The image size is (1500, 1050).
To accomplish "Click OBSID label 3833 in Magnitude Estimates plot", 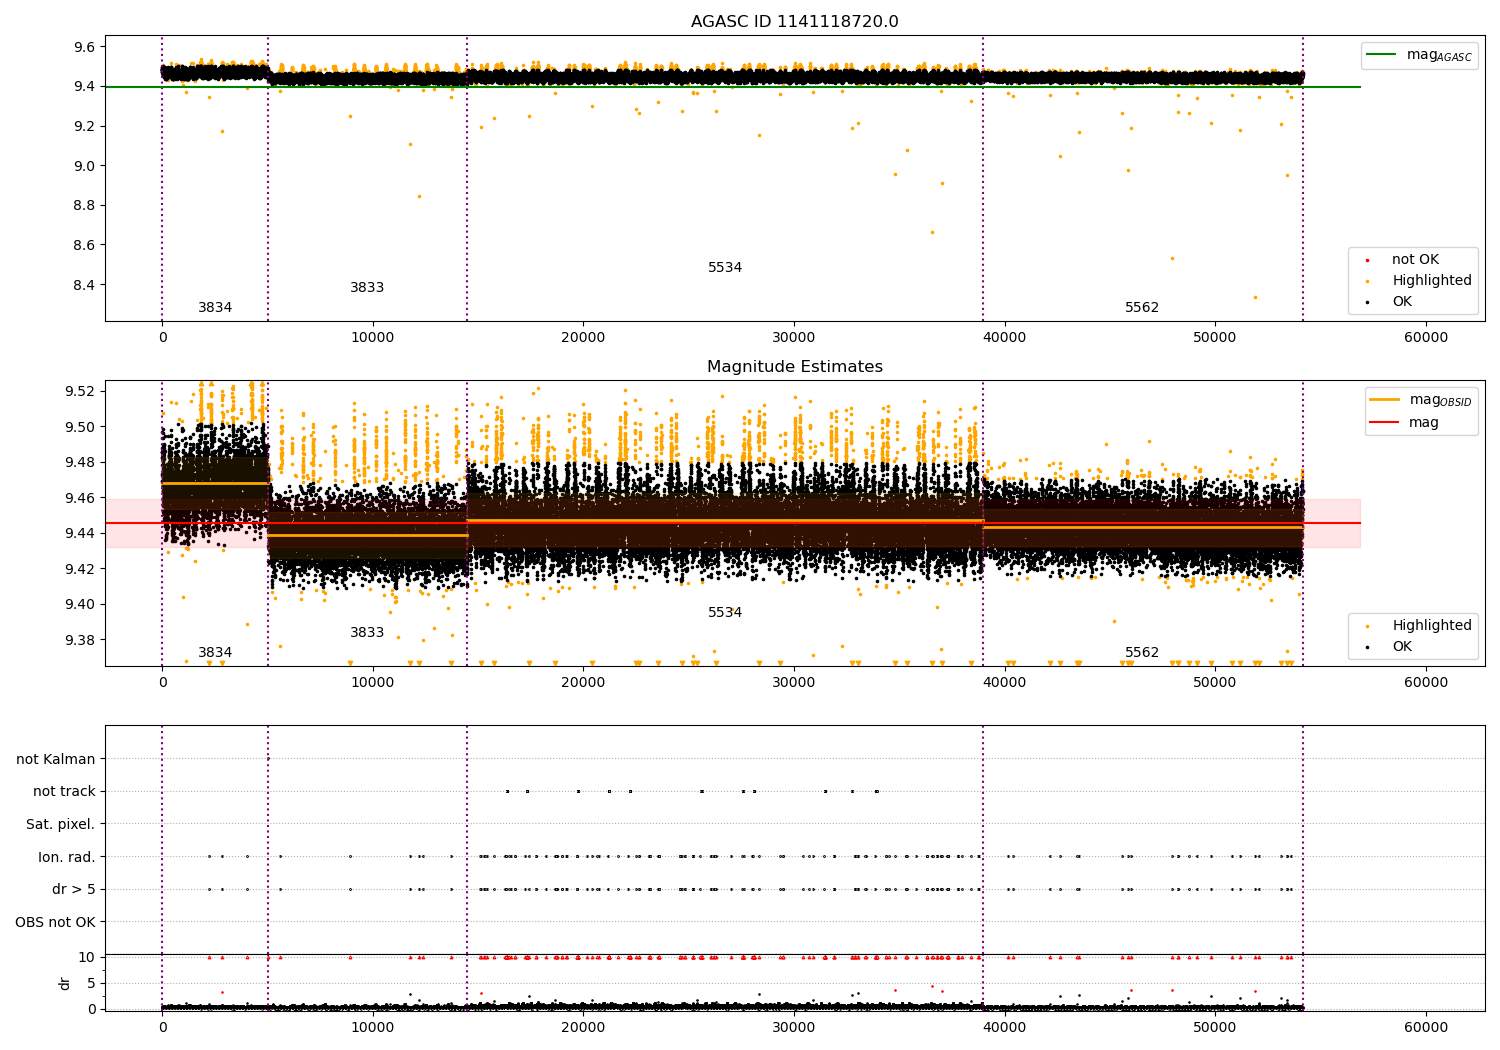I will click(367, 633).
